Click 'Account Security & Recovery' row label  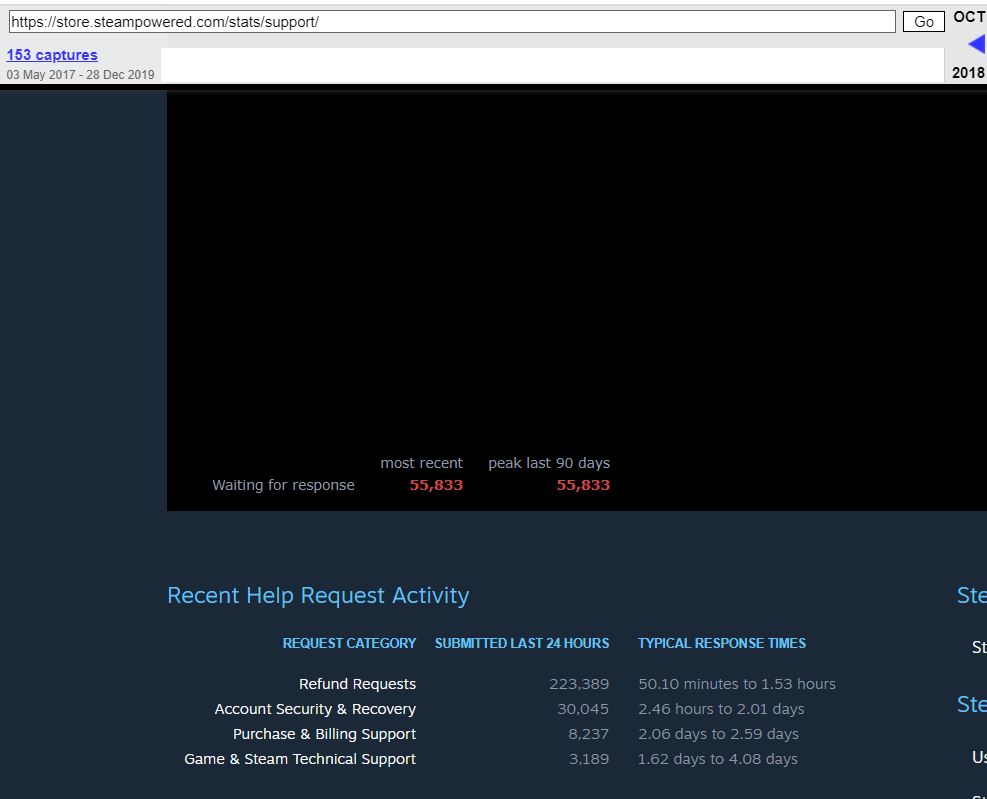point(315,709)
